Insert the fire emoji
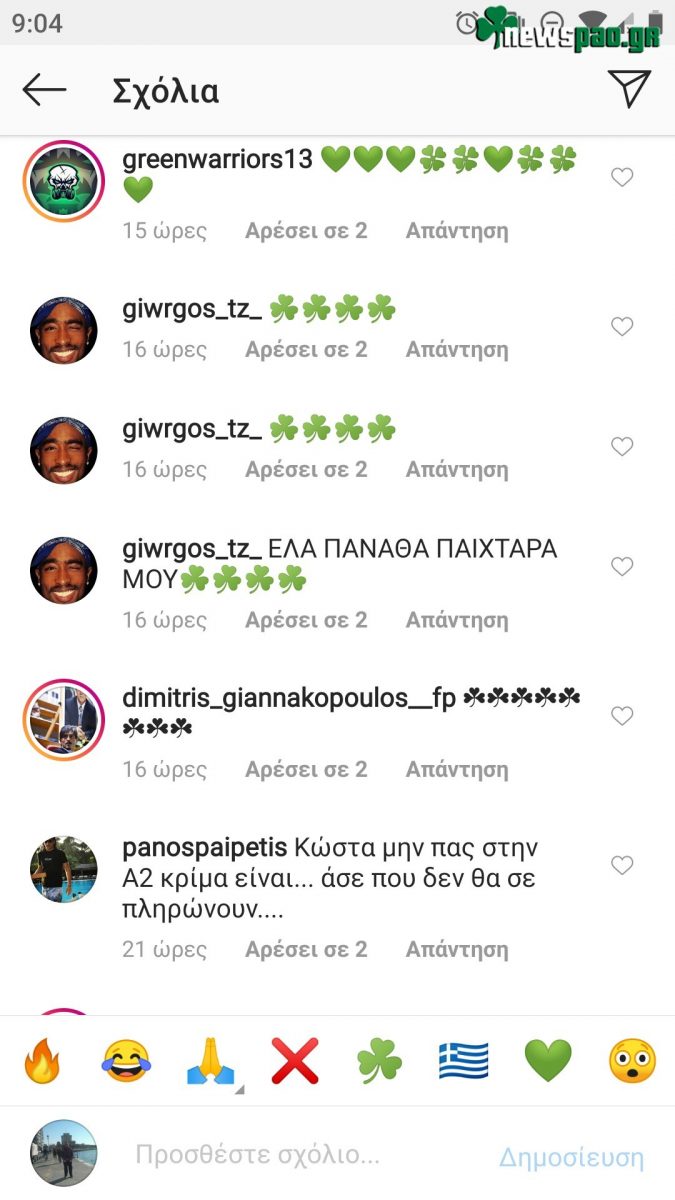The image size is (675, 1200). (x=42, y=1061)
